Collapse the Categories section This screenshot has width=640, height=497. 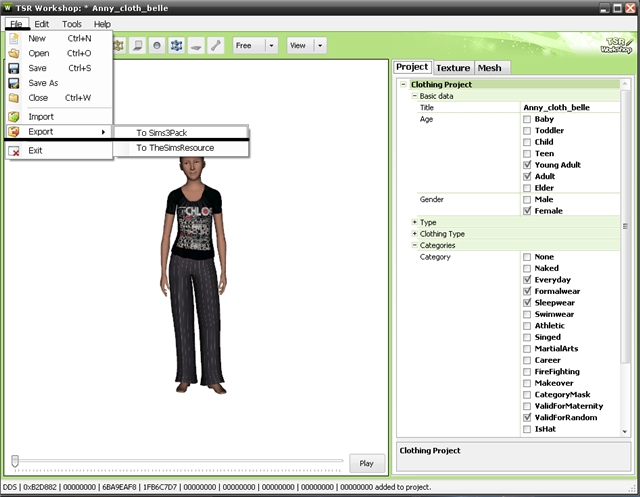coord(415,245)
